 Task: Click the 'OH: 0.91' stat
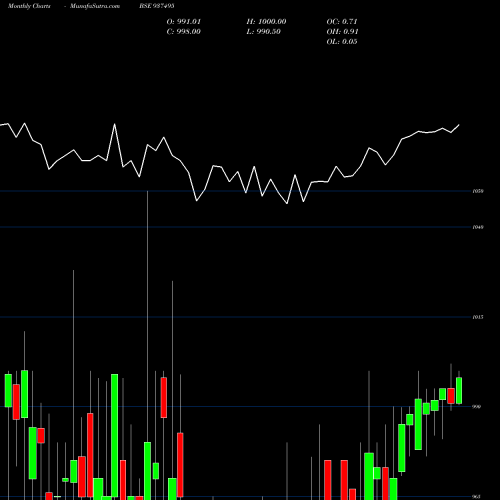click(342, 32)
